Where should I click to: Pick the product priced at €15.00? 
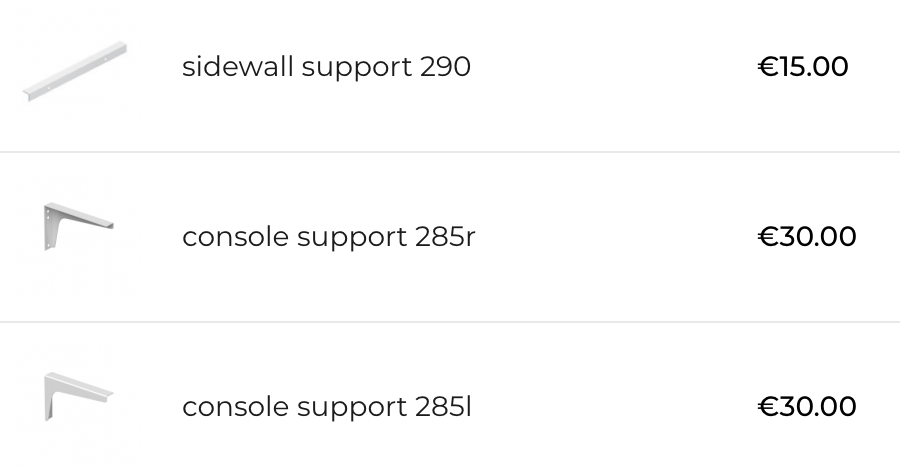[x=803, y=67]
